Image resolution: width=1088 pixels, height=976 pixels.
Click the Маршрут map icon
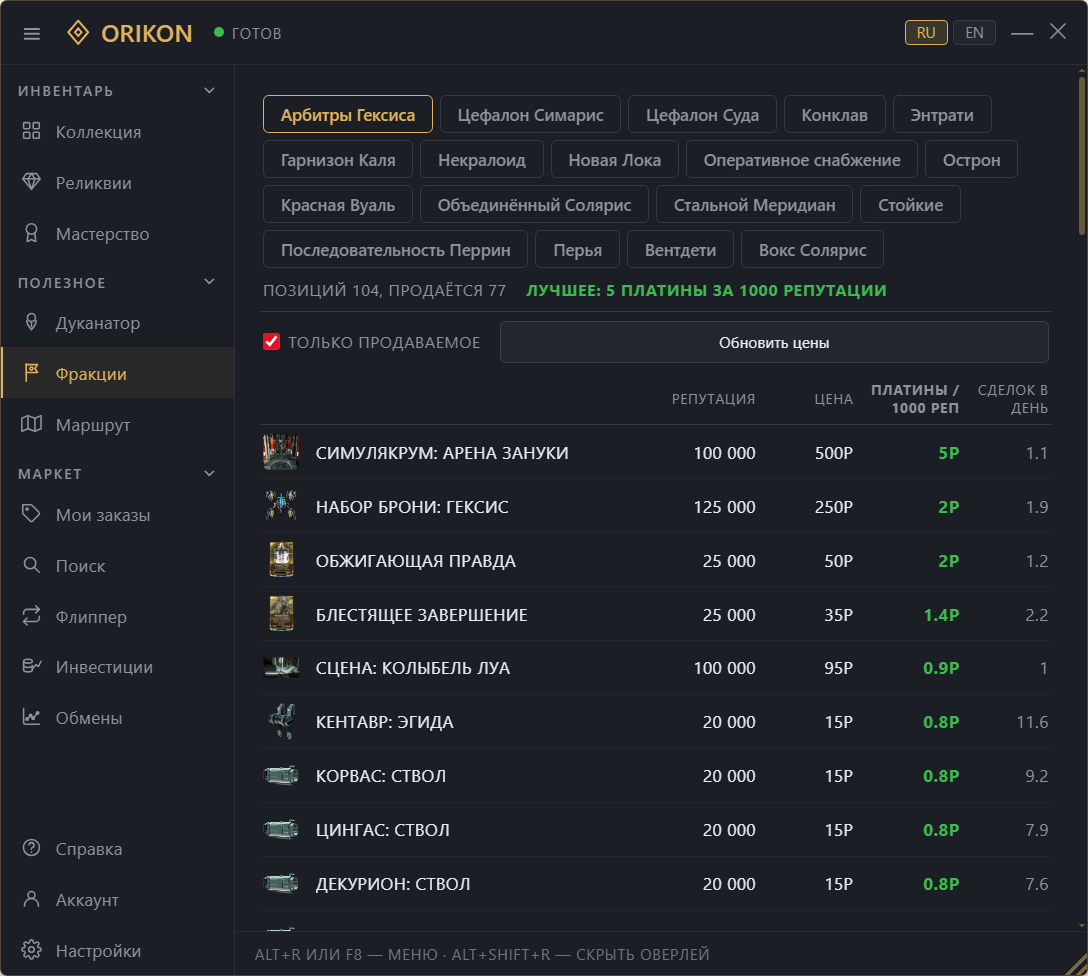31,424
